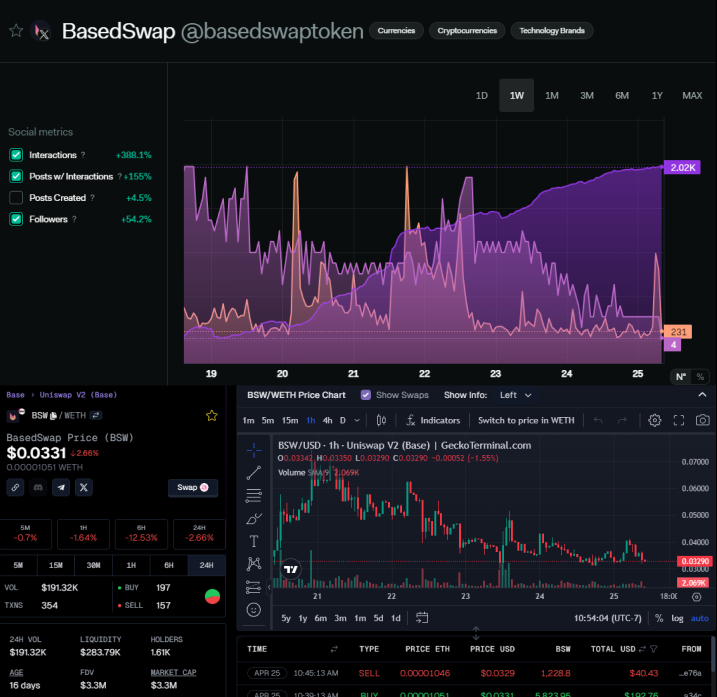Open the price axis settings icon
Image resolution: width=717 pixels, height=697 pixels.
(696, 597)
